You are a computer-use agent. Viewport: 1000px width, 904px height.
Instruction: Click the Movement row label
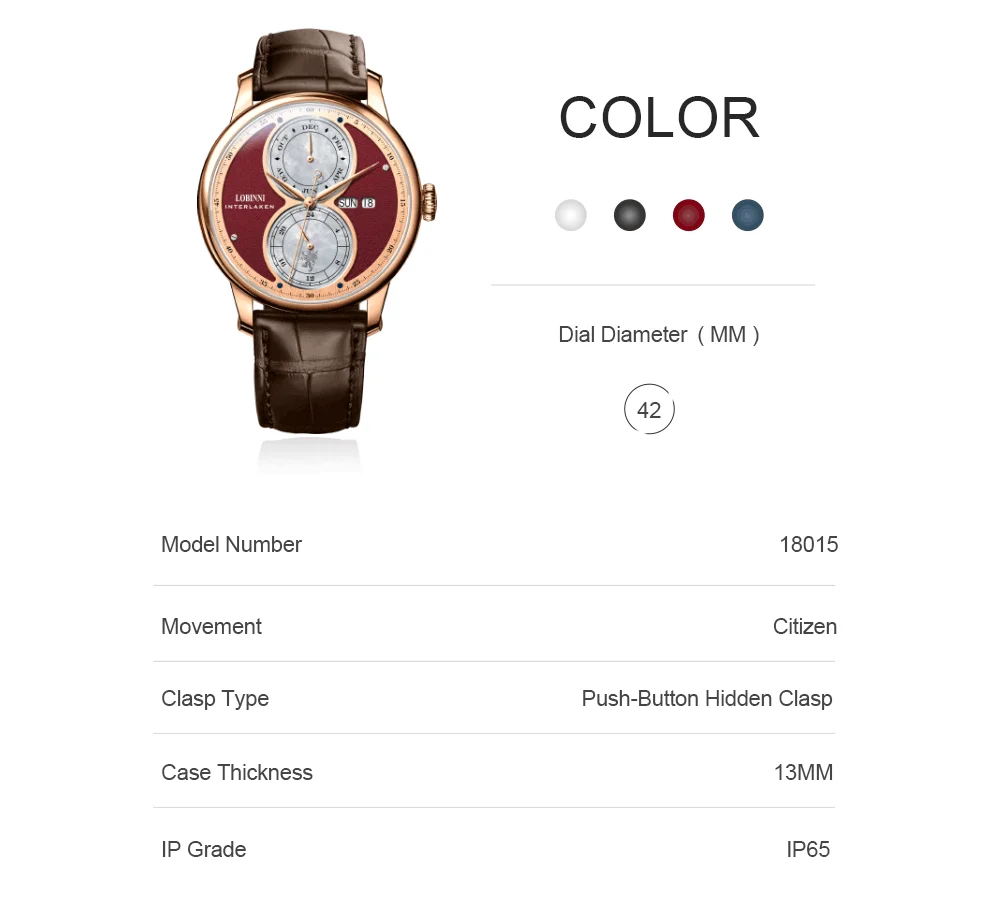(x=211, y=626)
